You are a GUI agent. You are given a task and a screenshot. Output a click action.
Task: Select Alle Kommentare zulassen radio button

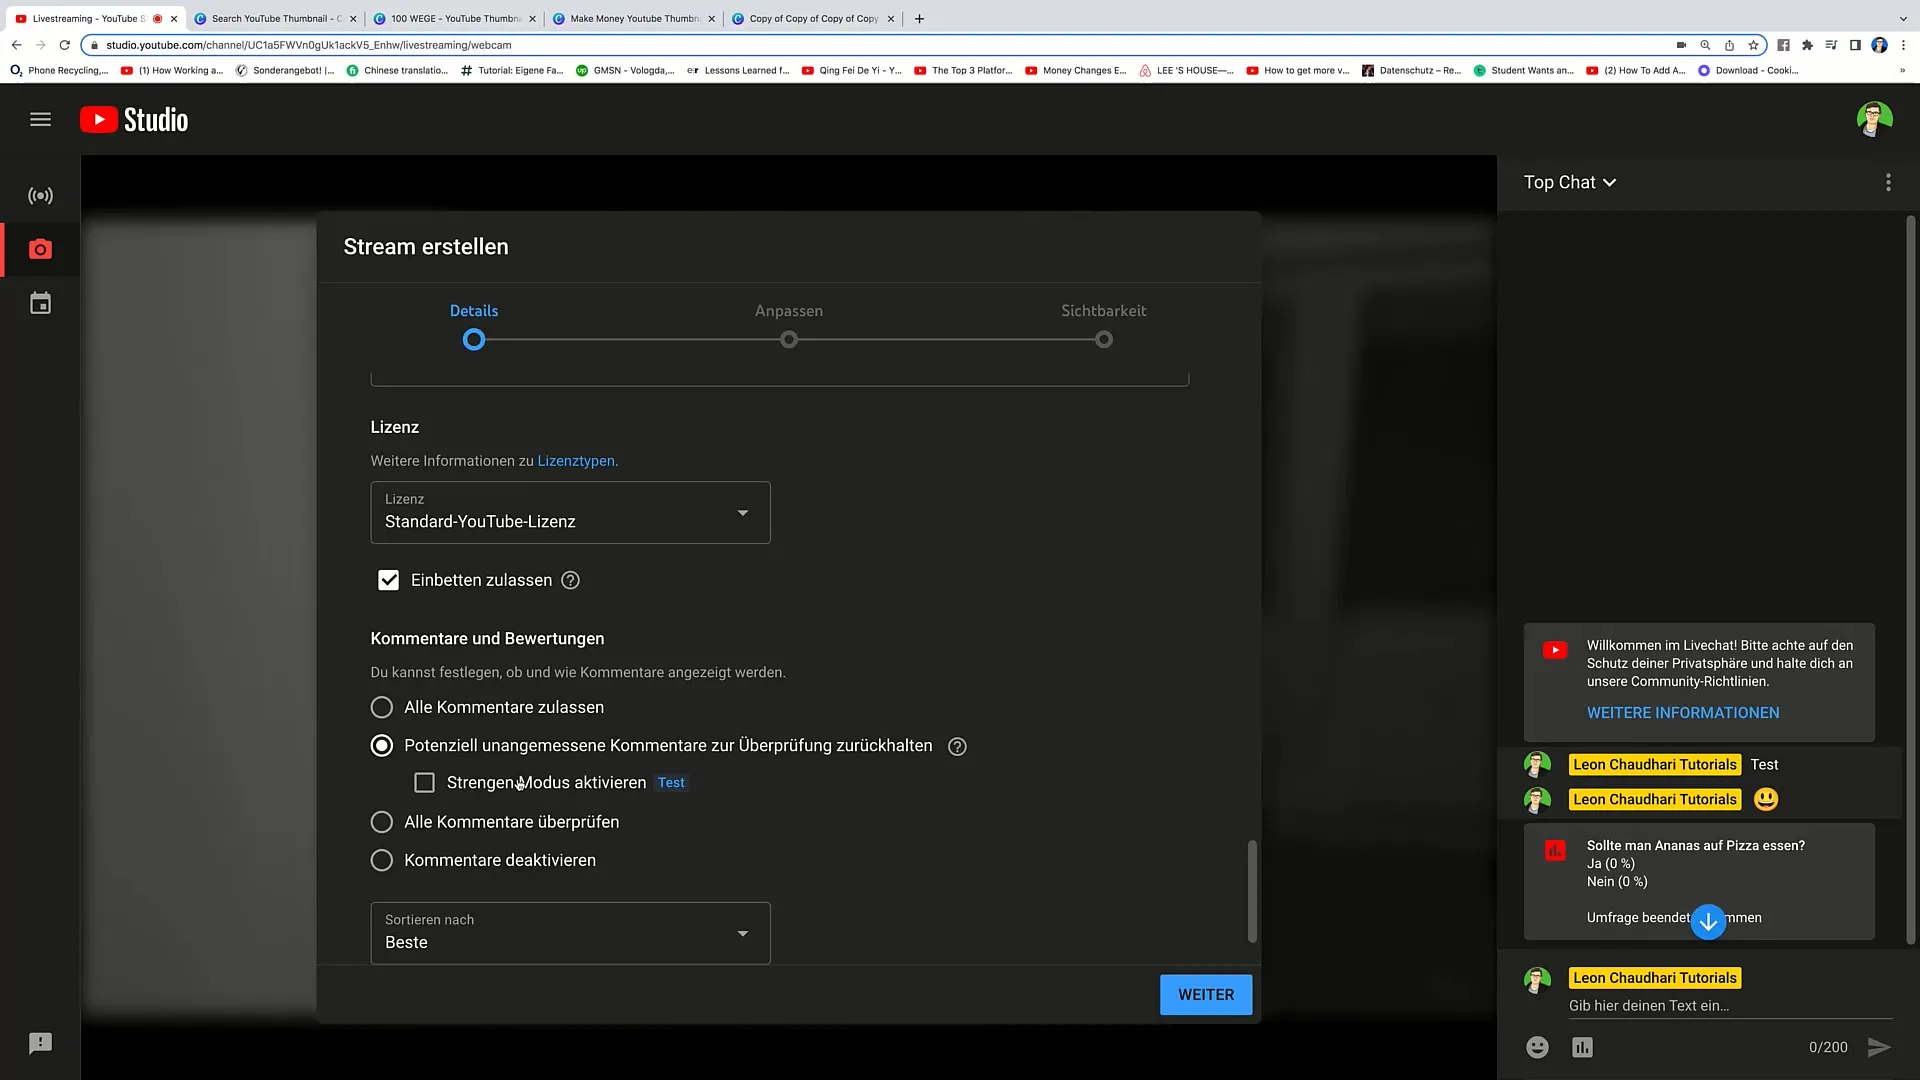click(x=382, y=707)
